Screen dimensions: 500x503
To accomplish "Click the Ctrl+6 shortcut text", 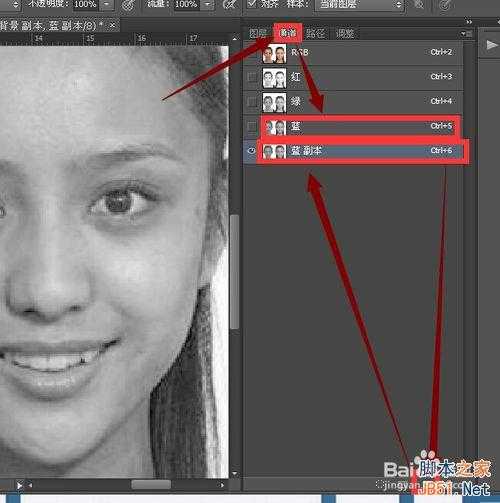I will pos(441,151).
